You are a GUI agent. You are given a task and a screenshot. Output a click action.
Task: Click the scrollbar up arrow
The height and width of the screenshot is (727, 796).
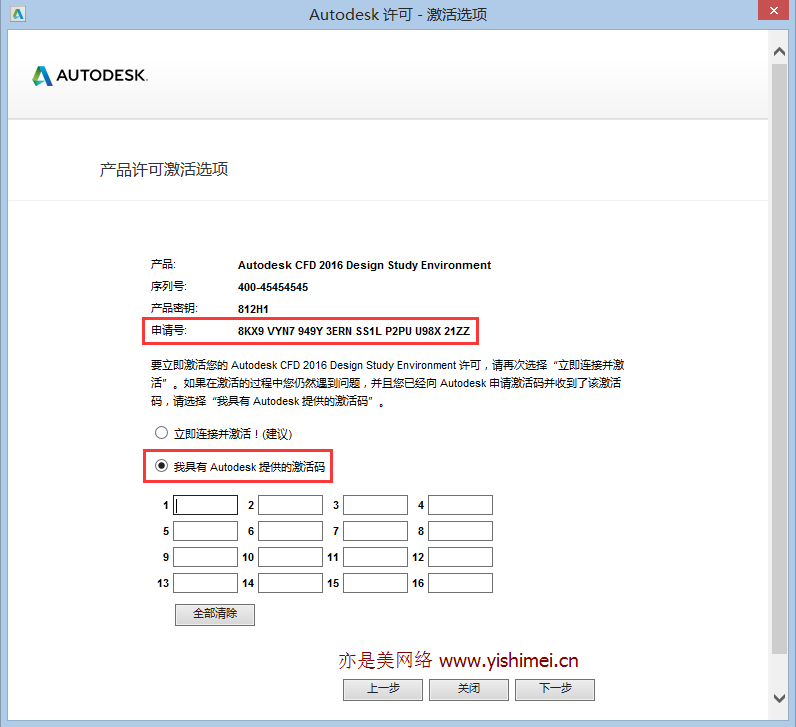click(779, 51)
